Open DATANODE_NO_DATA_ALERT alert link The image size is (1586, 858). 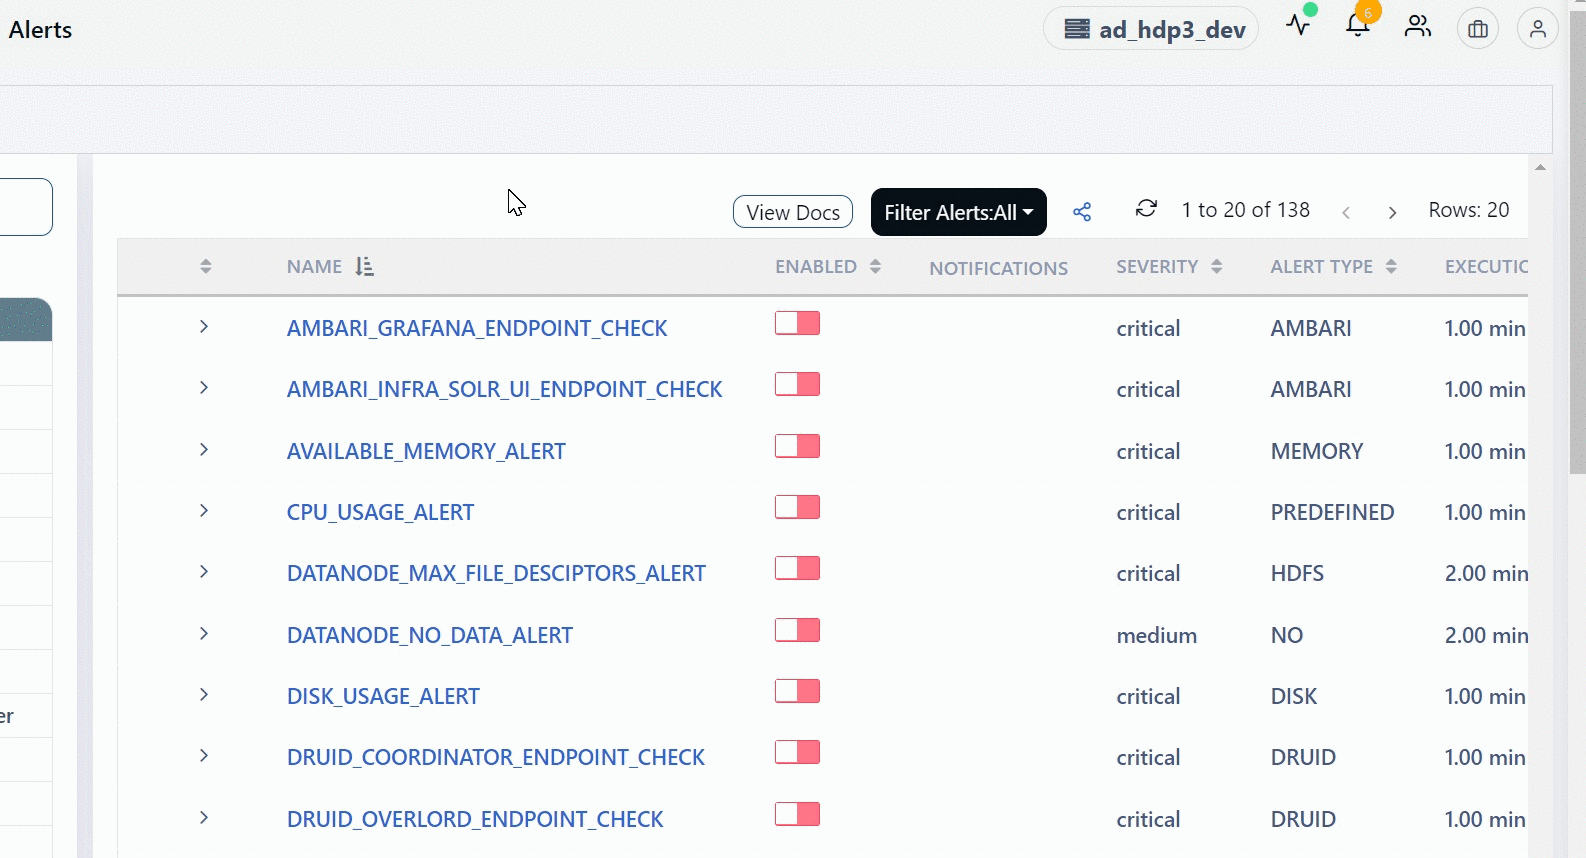click(x=430, y=635)
